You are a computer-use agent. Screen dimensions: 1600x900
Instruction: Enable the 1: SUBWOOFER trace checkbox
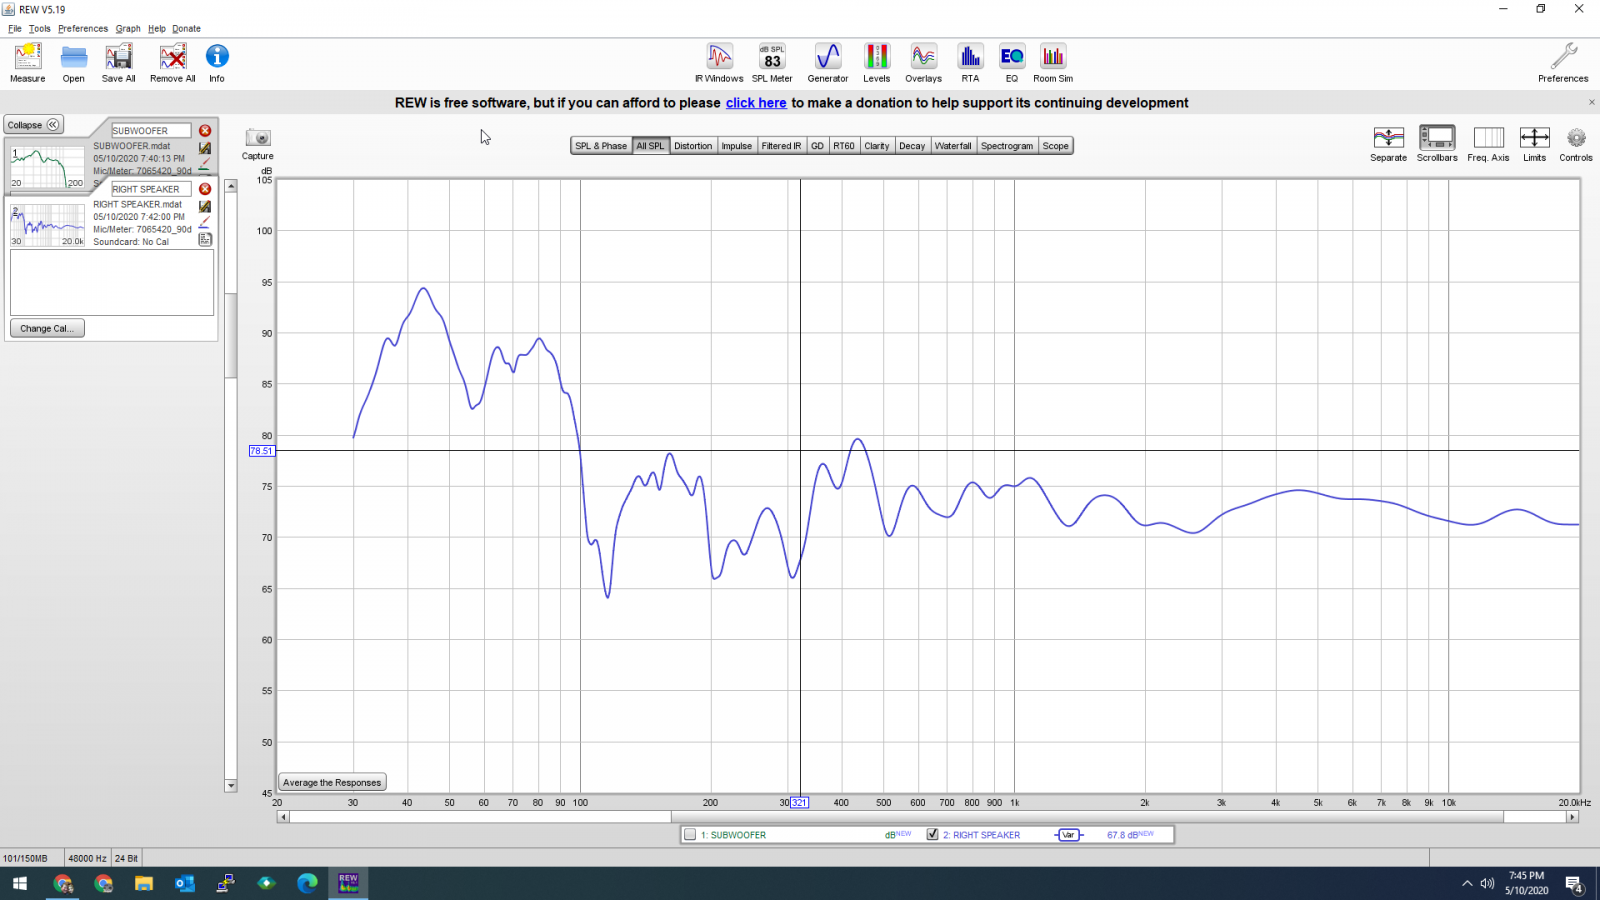click(x=690, y=835)
